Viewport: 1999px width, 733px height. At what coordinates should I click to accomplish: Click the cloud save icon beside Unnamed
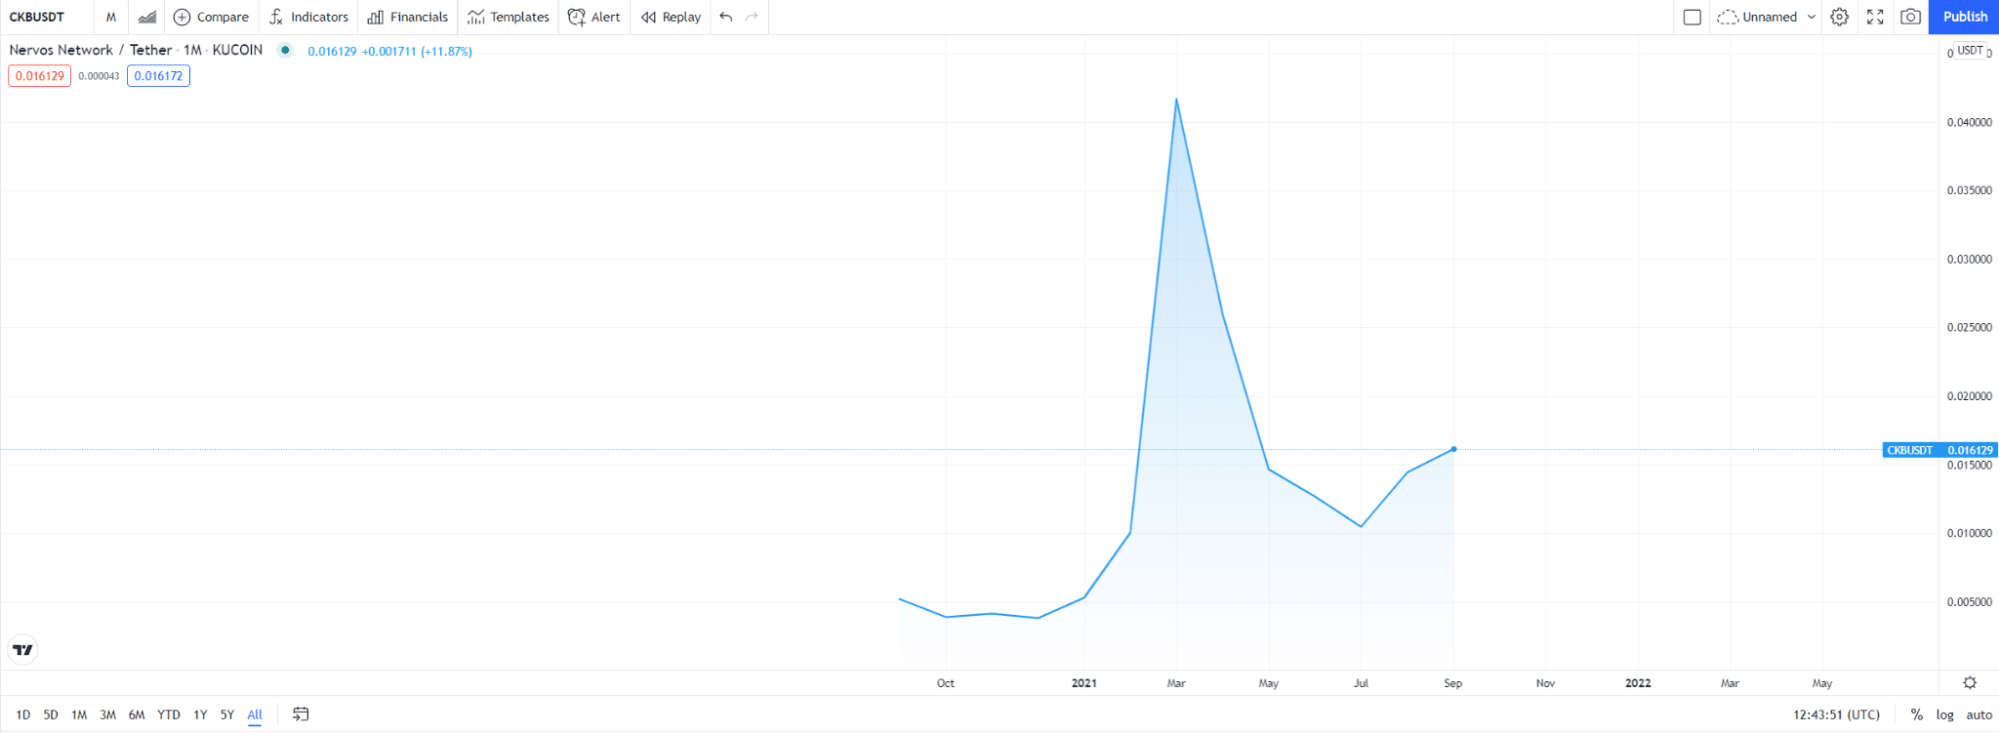[1727, 17]
